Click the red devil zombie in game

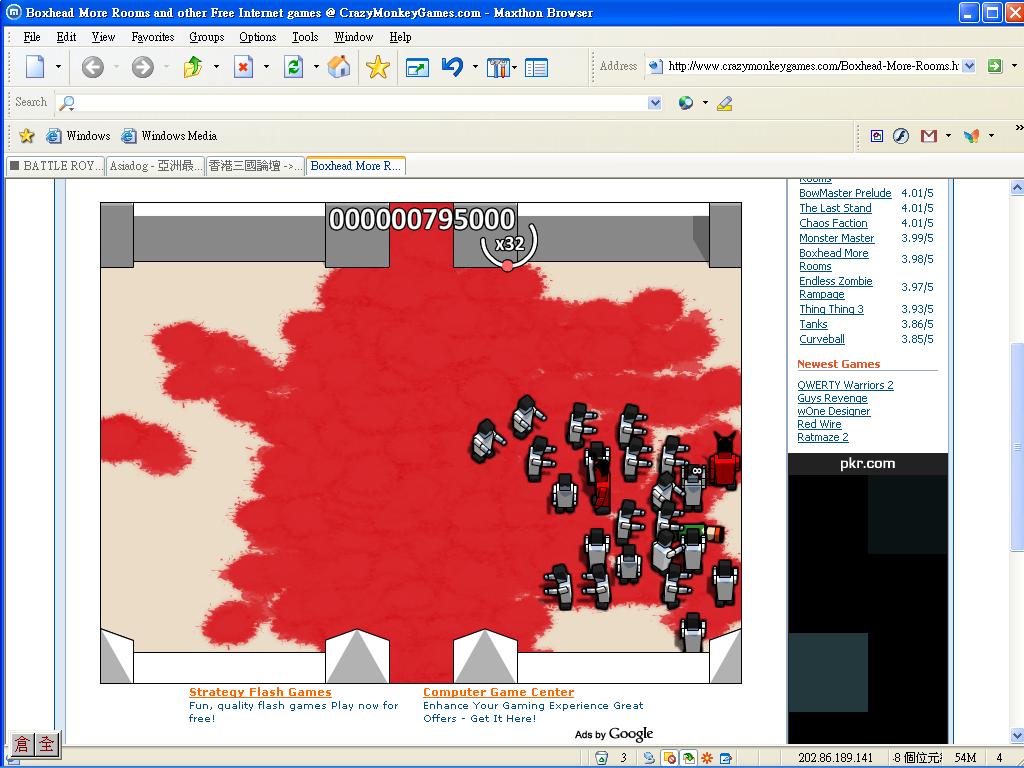pyautogui.click(x=724, y=460)
